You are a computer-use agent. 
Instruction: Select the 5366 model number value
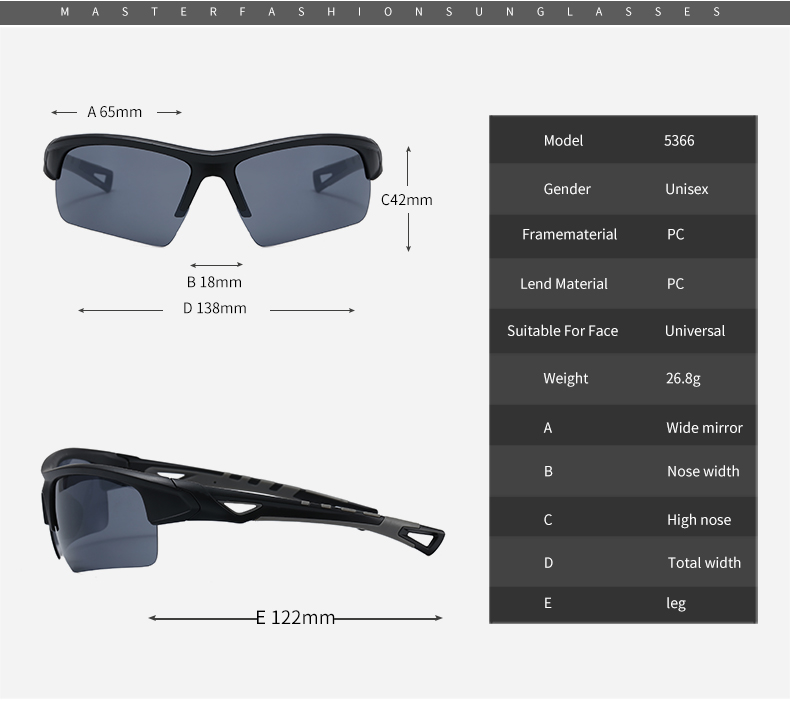point(679,140)
